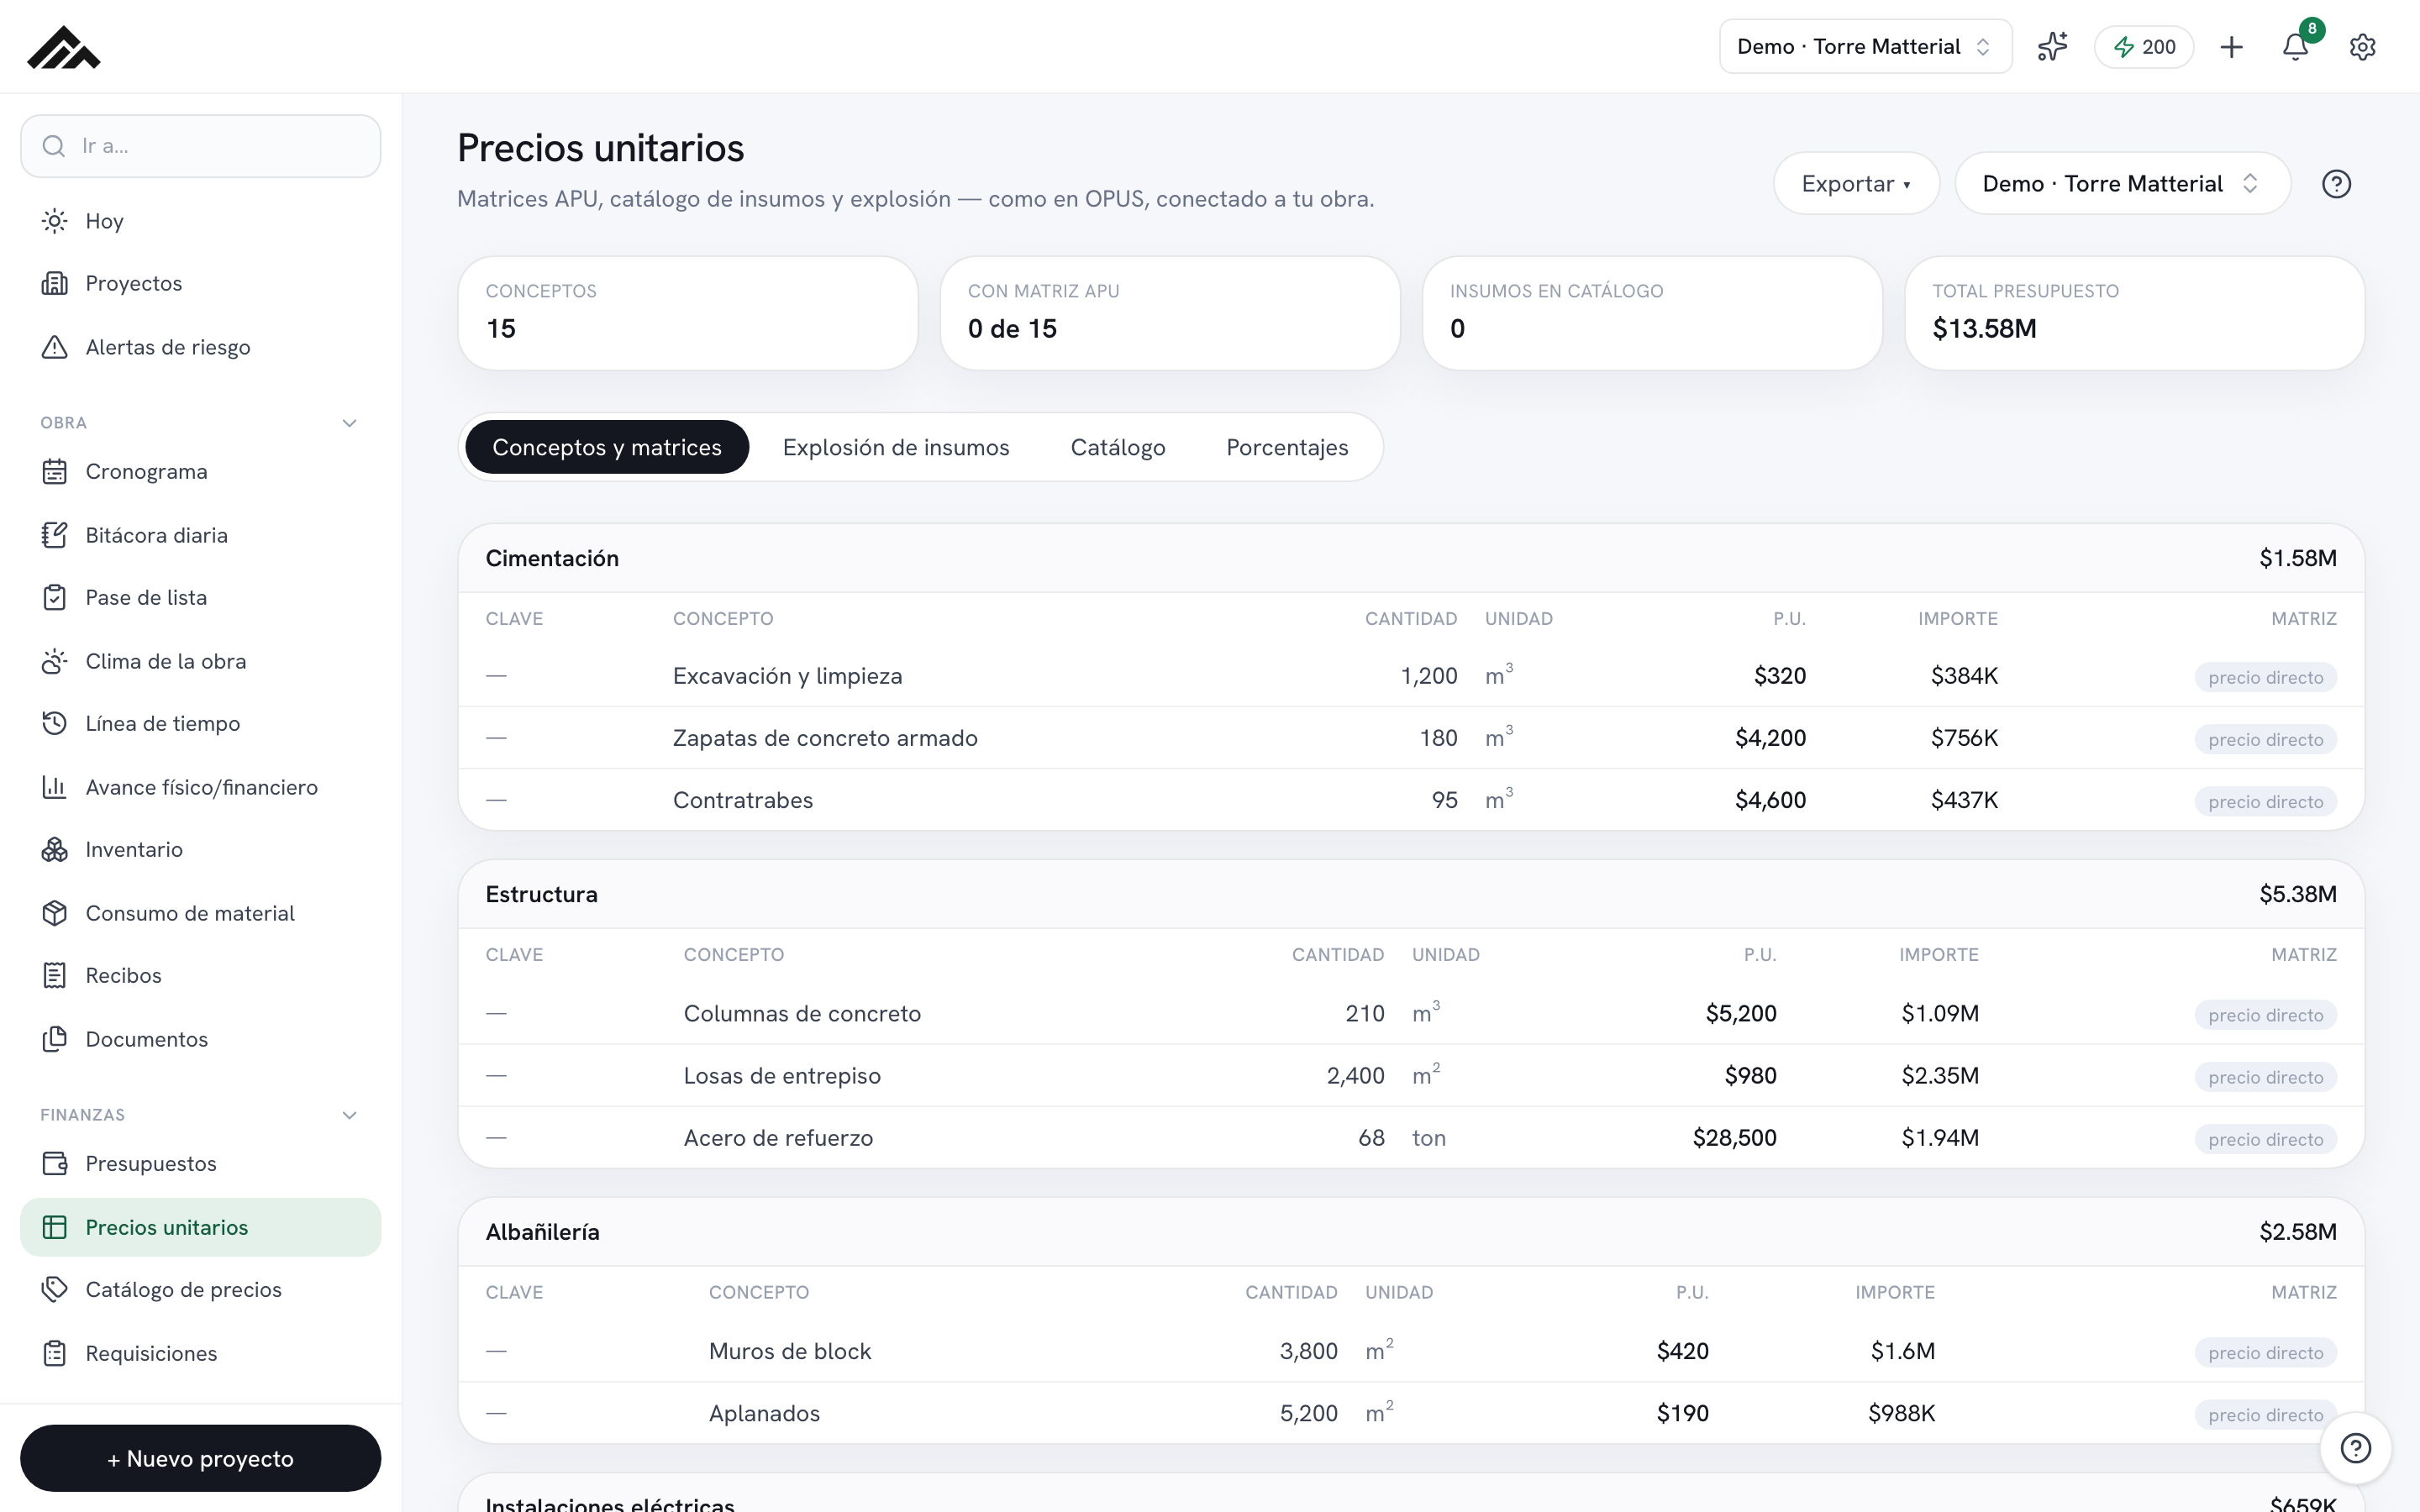The height and width of the screenshot is (1512, 2420).
Task: Open Alertas de riesgo page
Action: coord(200,347)
